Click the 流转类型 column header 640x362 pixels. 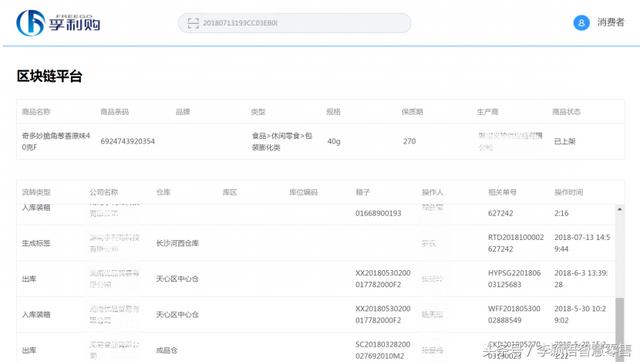coord(36,192)
